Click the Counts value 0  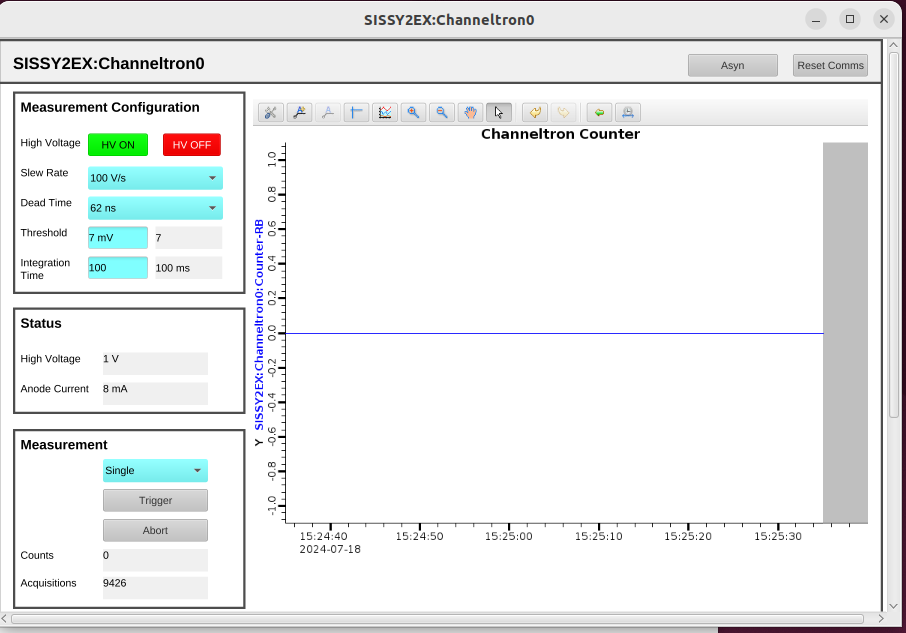point(155,560)
